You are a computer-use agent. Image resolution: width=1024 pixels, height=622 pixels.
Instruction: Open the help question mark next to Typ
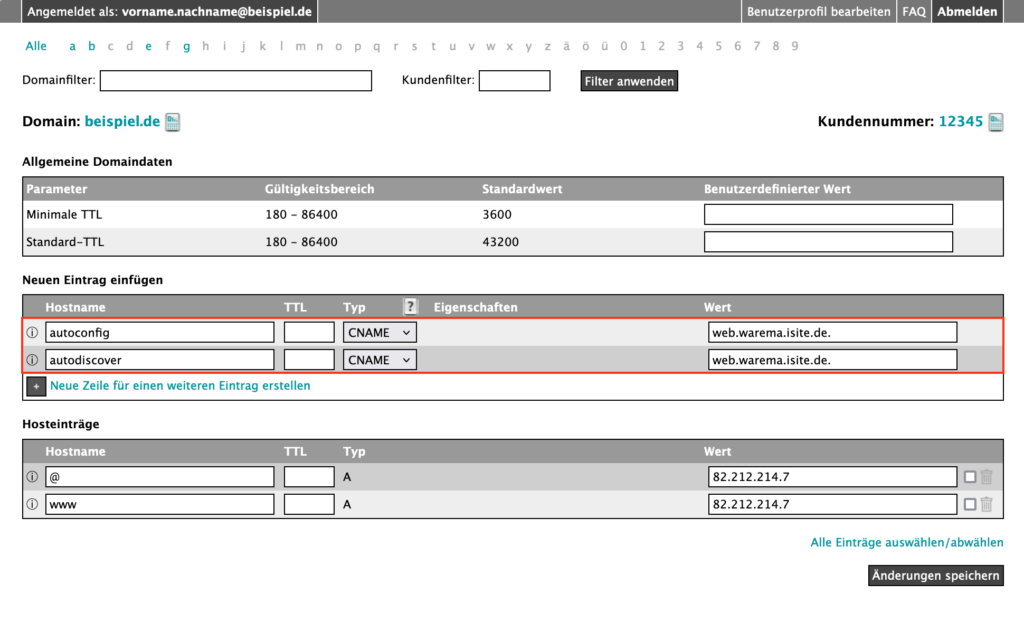(x=410, y=307)
